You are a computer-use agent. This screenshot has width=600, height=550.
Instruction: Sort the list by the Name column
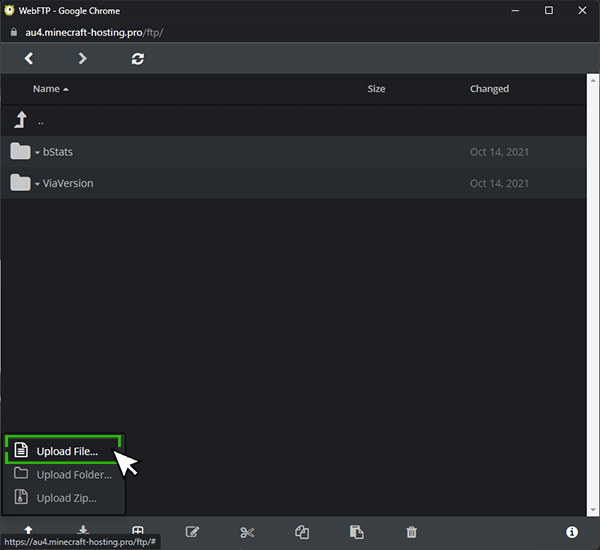click(x=46, y=89)
